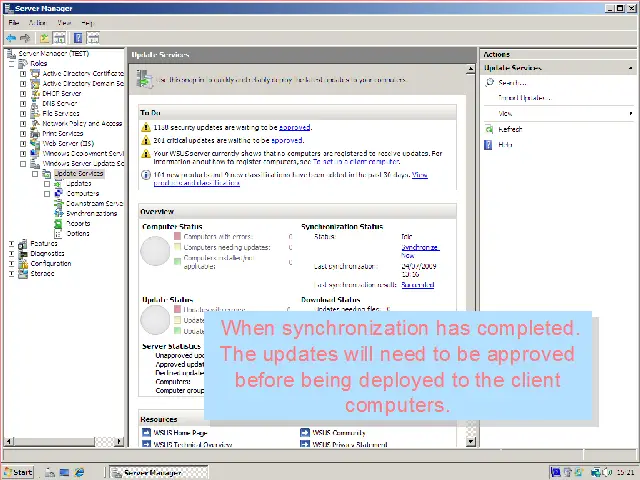Open the WSUS Community arrow icon
This screenshot has height=480, width=640.
(304, 432)
